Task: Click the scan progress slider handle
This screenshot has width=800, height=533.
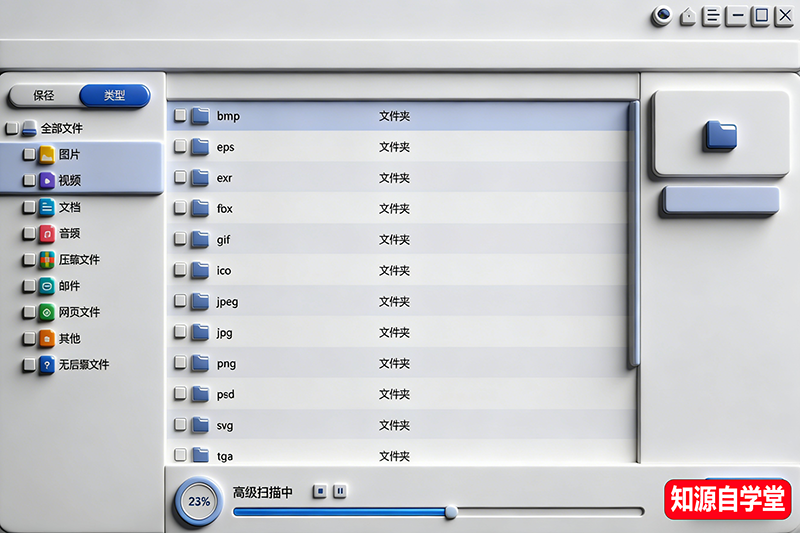Action: (x=451, y=512)
